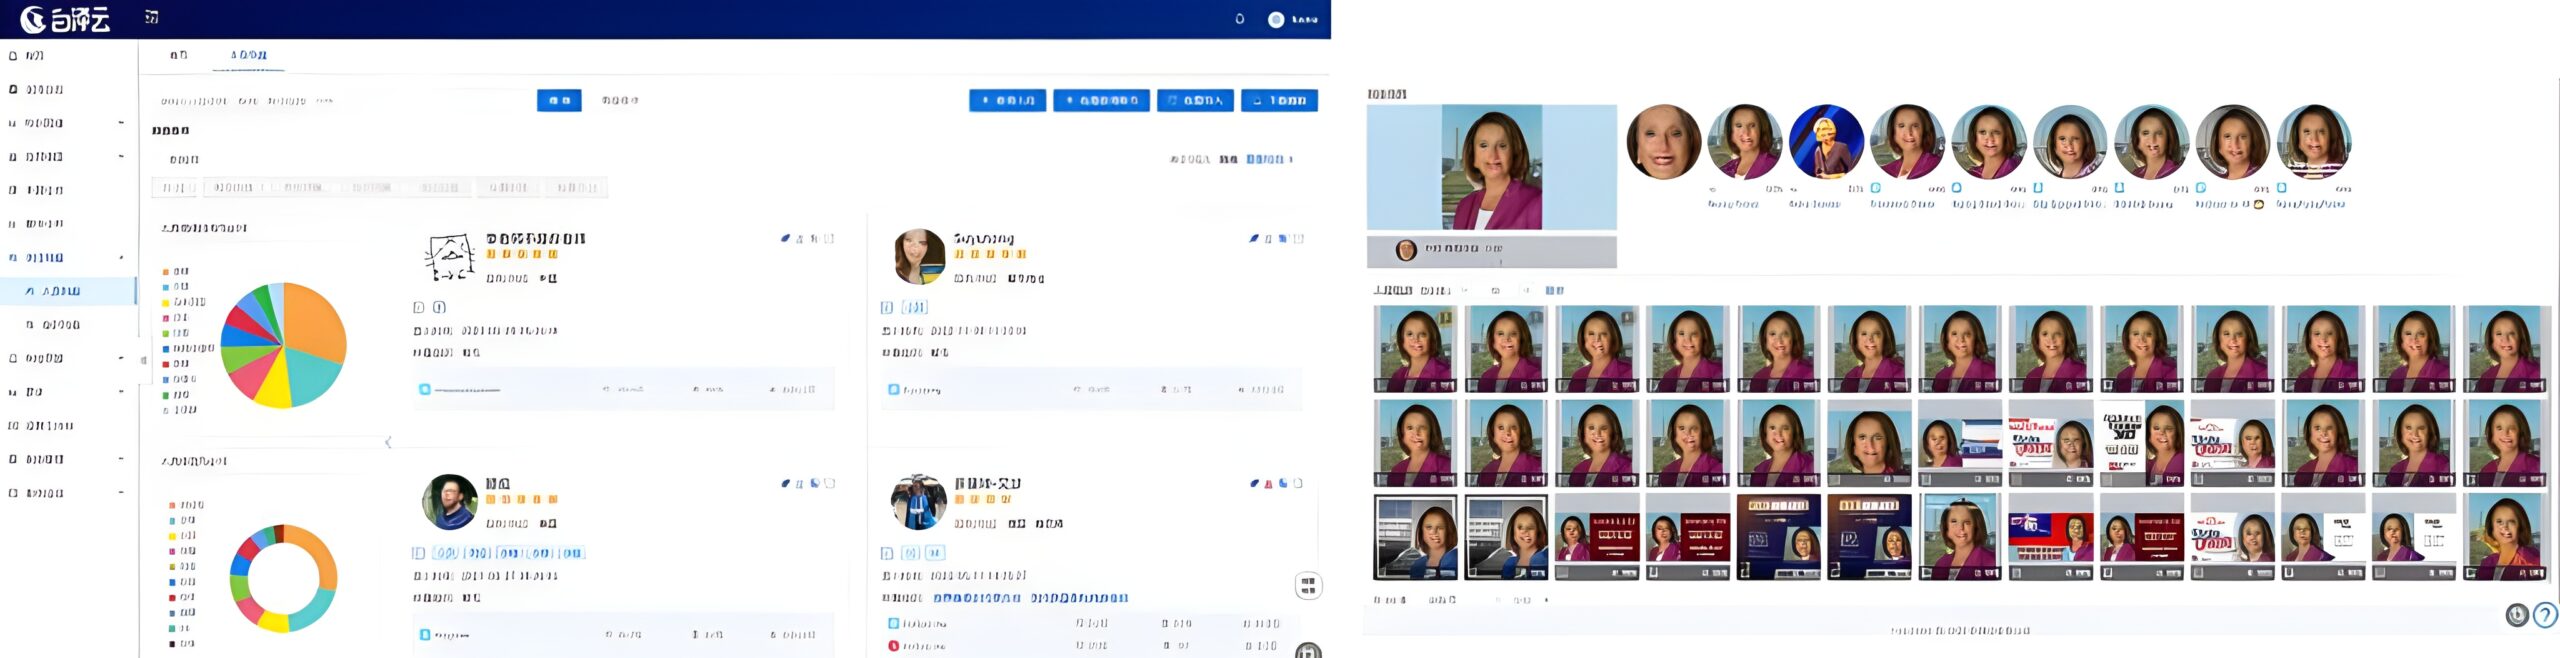Tick the checkbox on the bearded man's card
Screen dimensions: 2560x658
point(829,484)
